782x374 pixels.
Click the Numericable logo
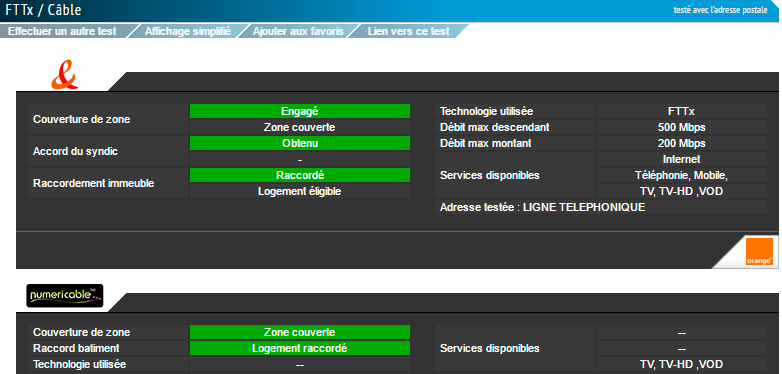(65, 296)
